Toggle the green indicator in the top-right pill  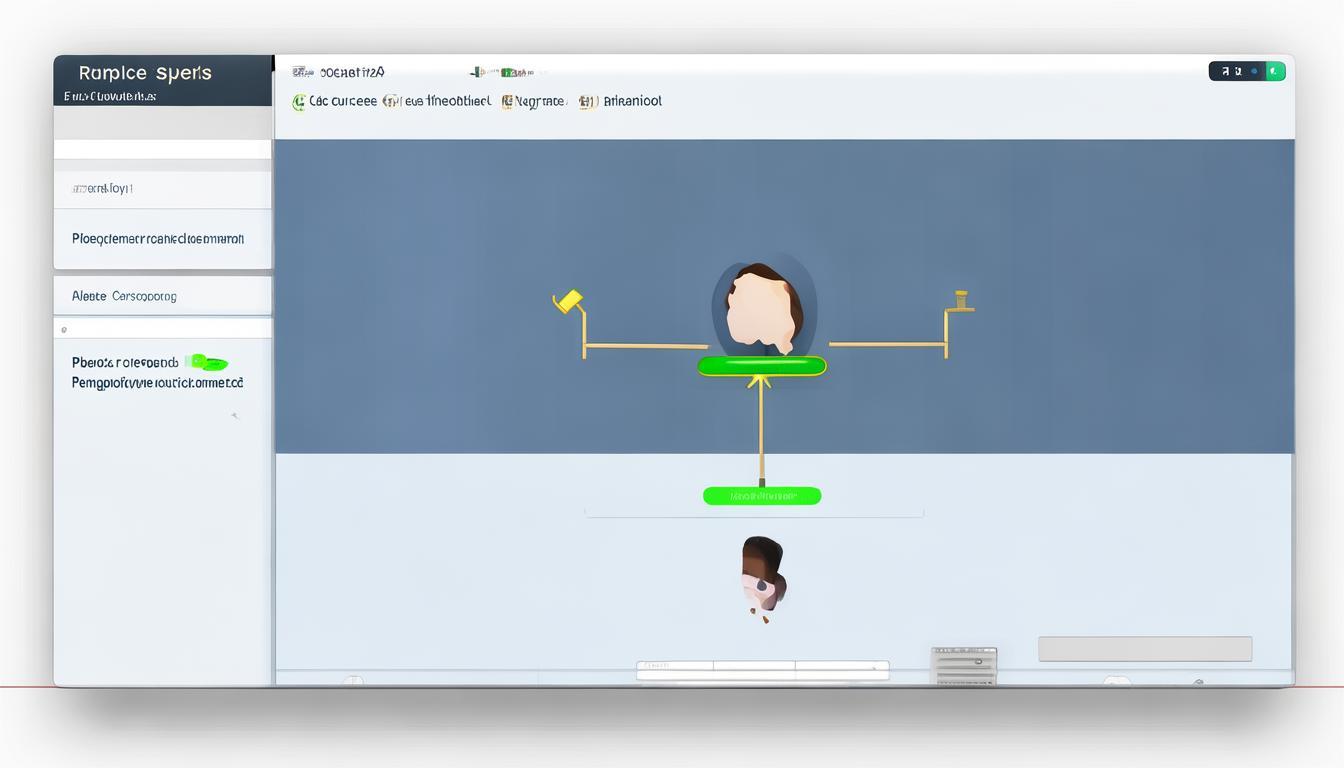point(1275,71)
